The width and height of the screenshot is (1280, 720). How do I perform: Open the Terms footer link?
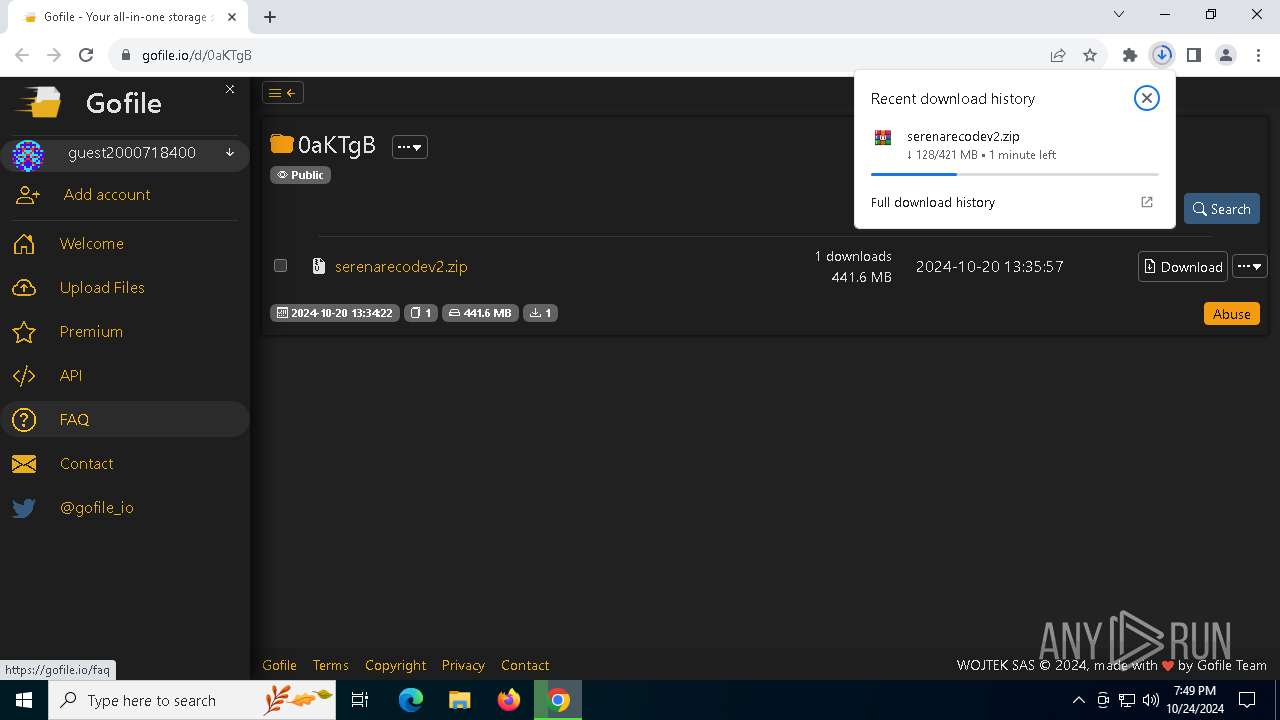pos(330,665)
